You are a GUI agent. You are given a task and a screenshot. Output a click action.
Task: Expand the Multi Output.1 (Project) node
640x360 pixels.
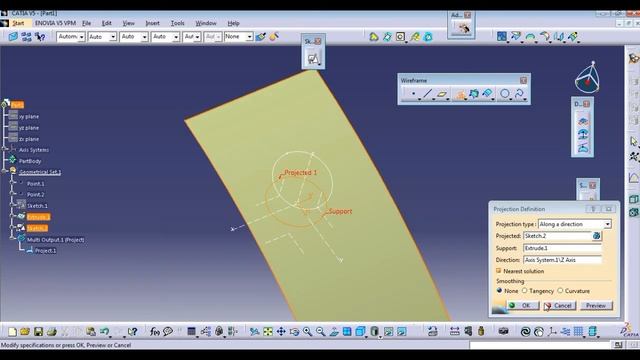click(13, 238)
